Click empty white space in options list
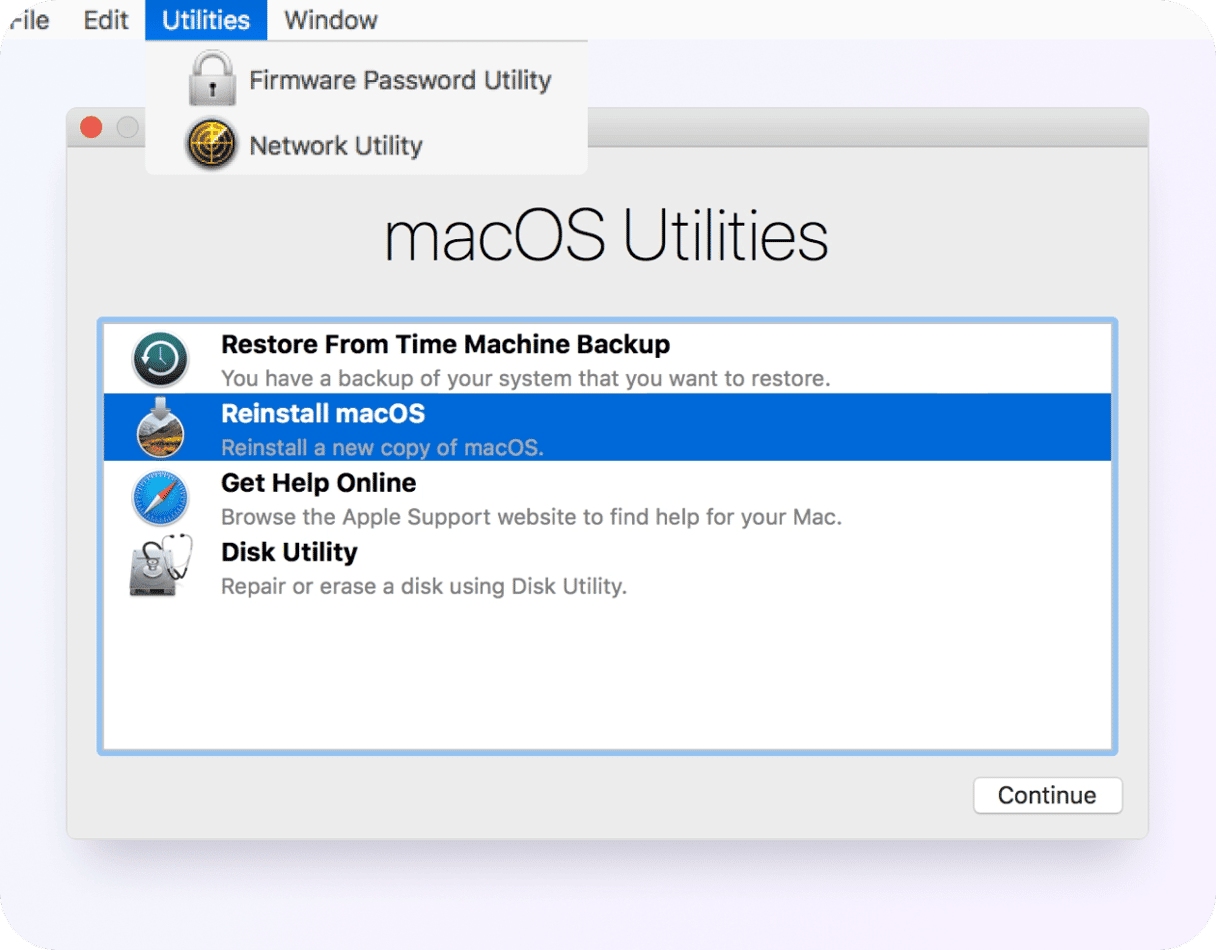 (606, 680)
